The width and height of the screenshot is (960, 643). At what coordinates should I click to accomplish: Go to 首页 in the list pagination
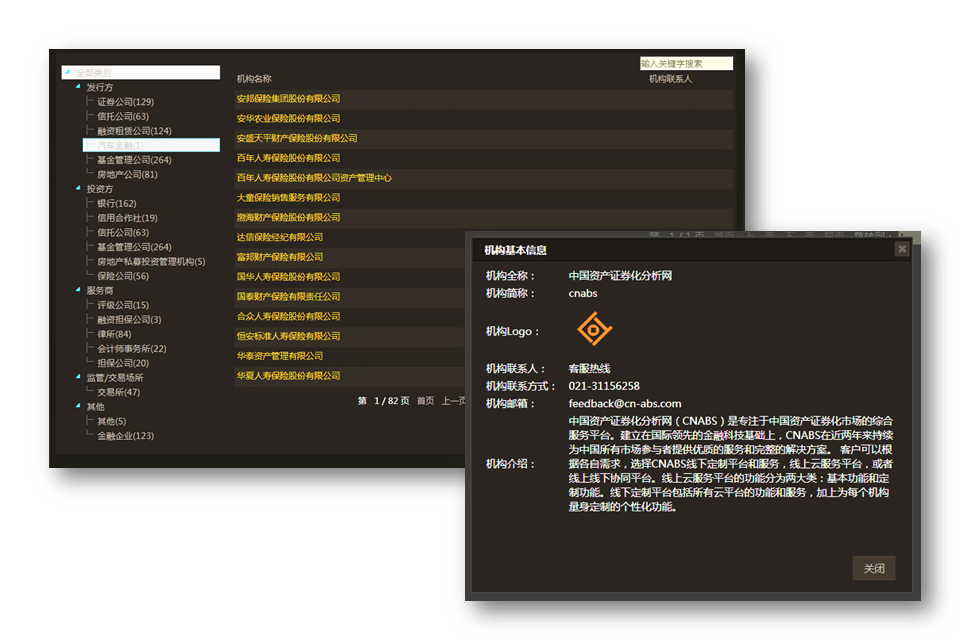(x=426, y=400)
